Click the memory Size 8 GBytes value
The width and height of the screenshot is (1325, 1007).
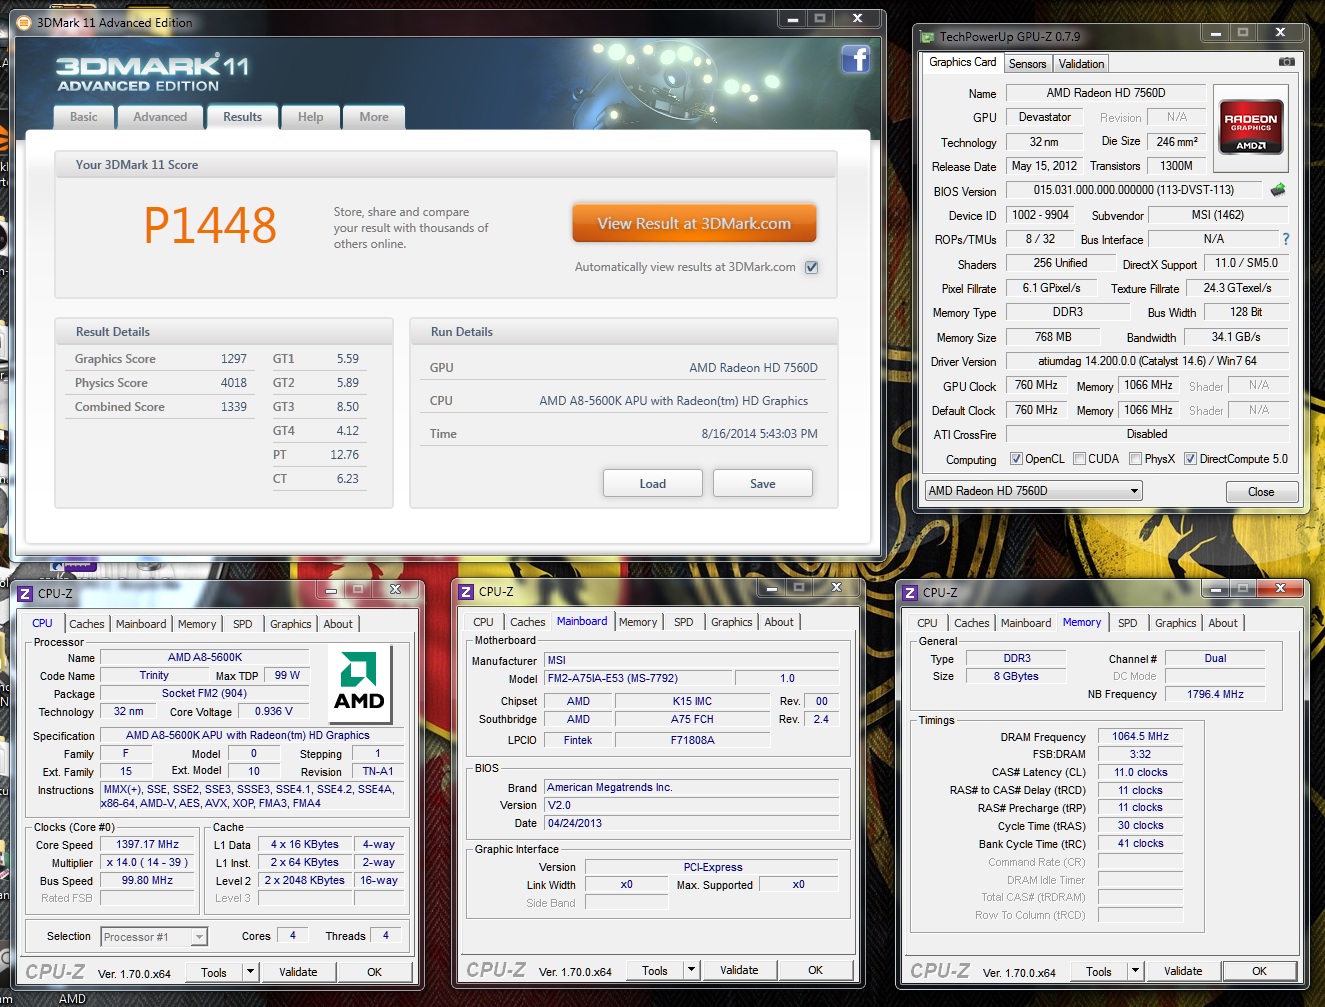pyautogui.click(x=1016, y=676)
